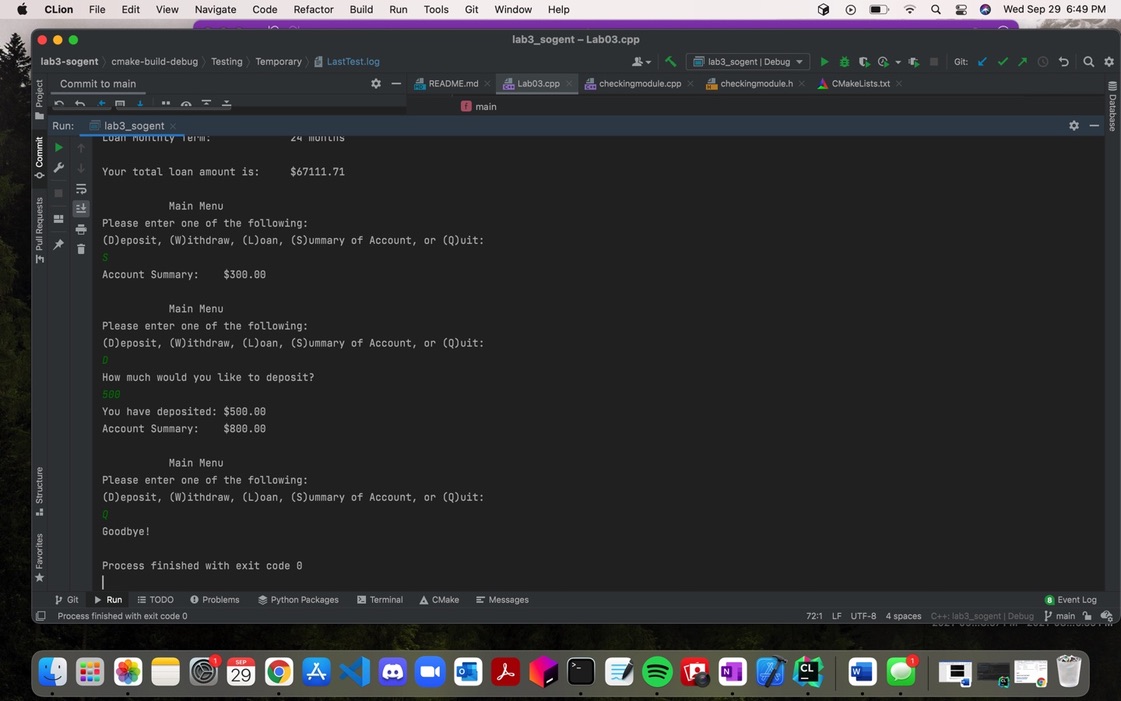Screen dimensions: 1121x701
Task: Open Search Everywhere magnifier in the CLion toolbar
Action: (x=1088, y=61)
